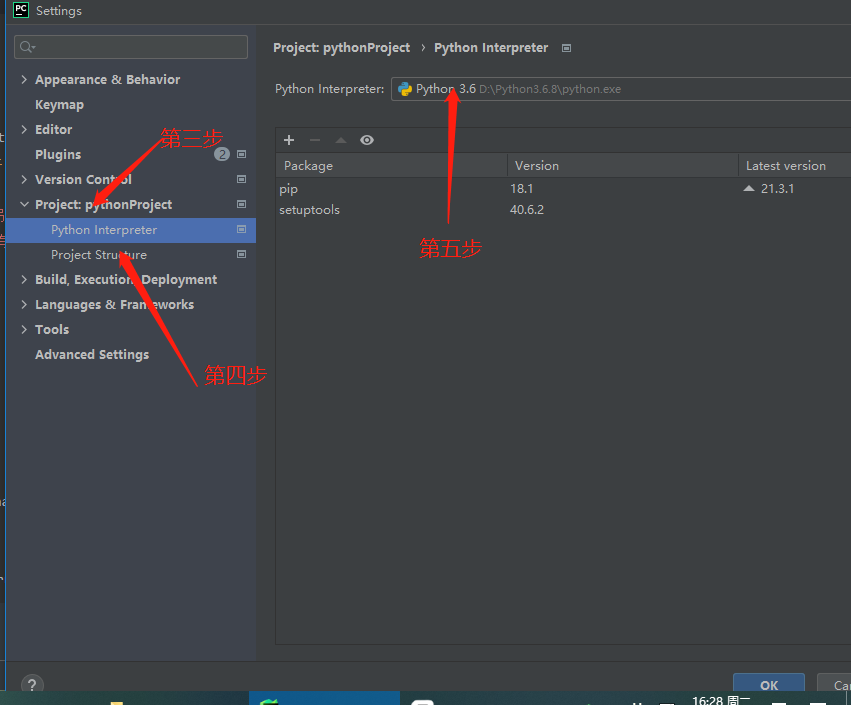
Task: Click the icon next to breadcrumb Python Interpreter
Action: click(566, 48)
